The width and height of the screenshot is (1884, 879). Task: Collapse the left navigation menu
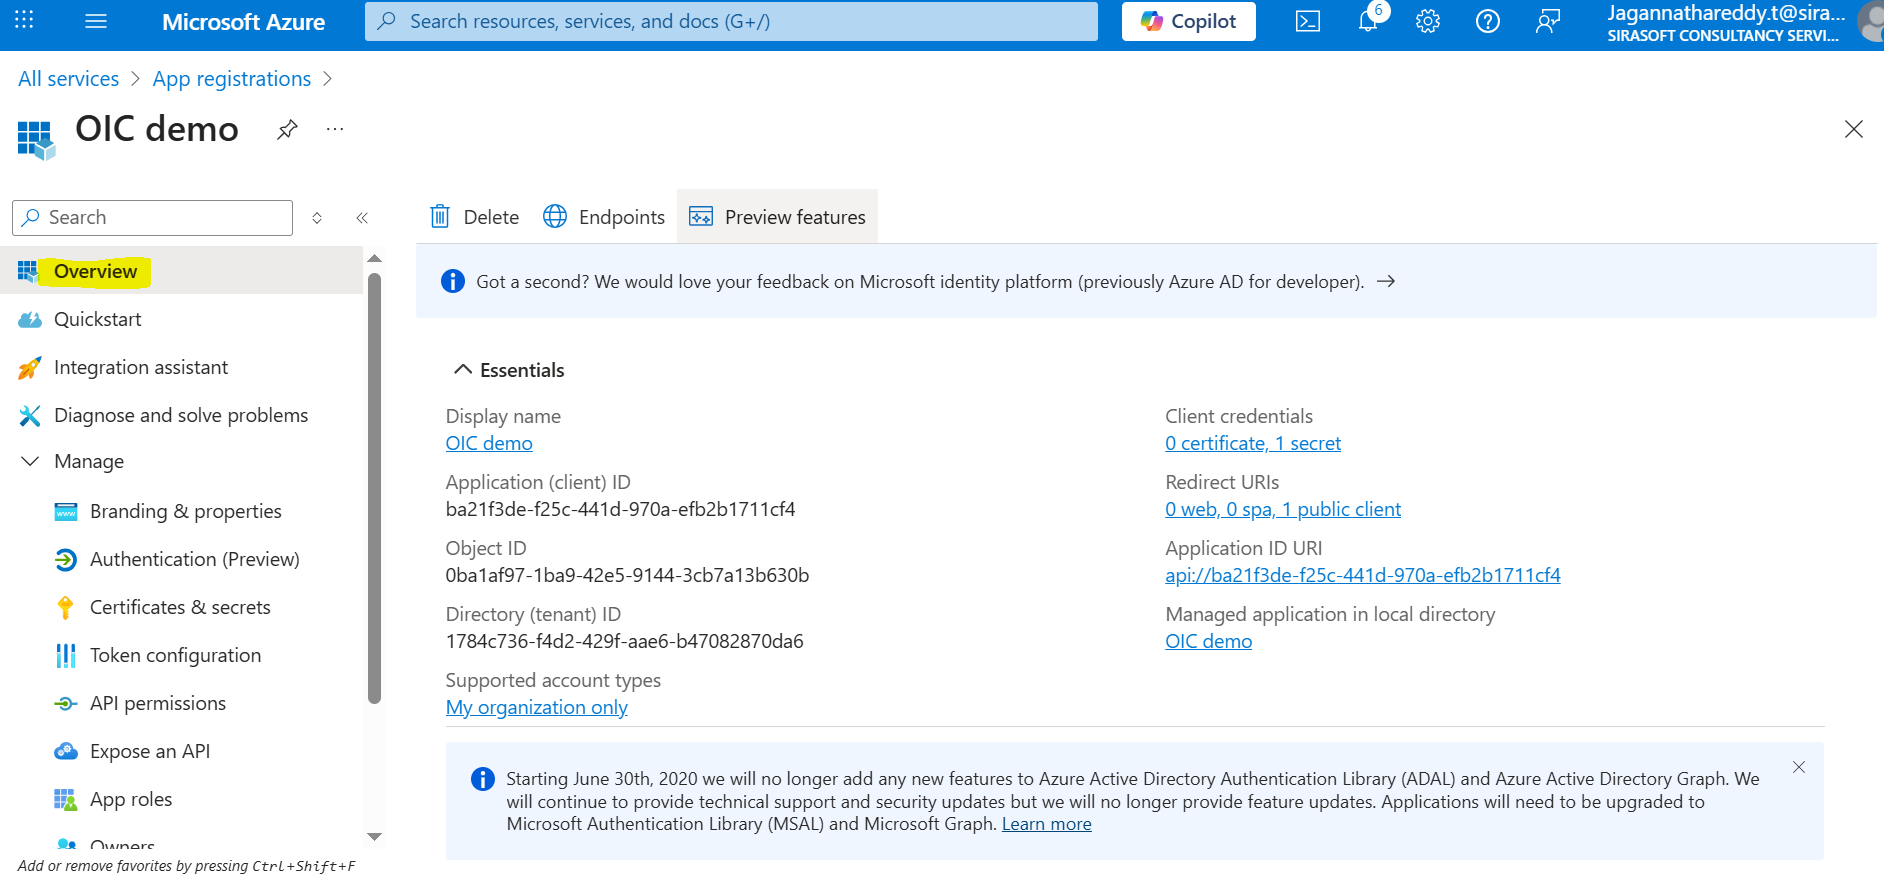pos(362,218)
